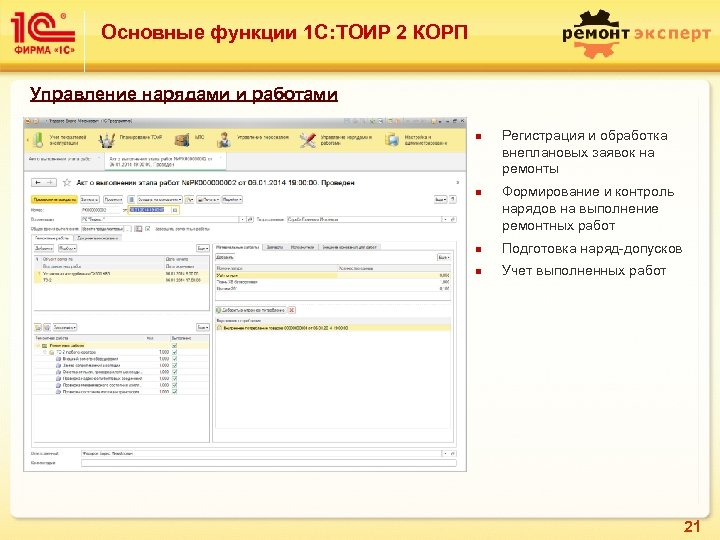Click the red X delete button beside Добавить
The width and height of the screenshot is (720, 540).
click(x=292, y=310)
